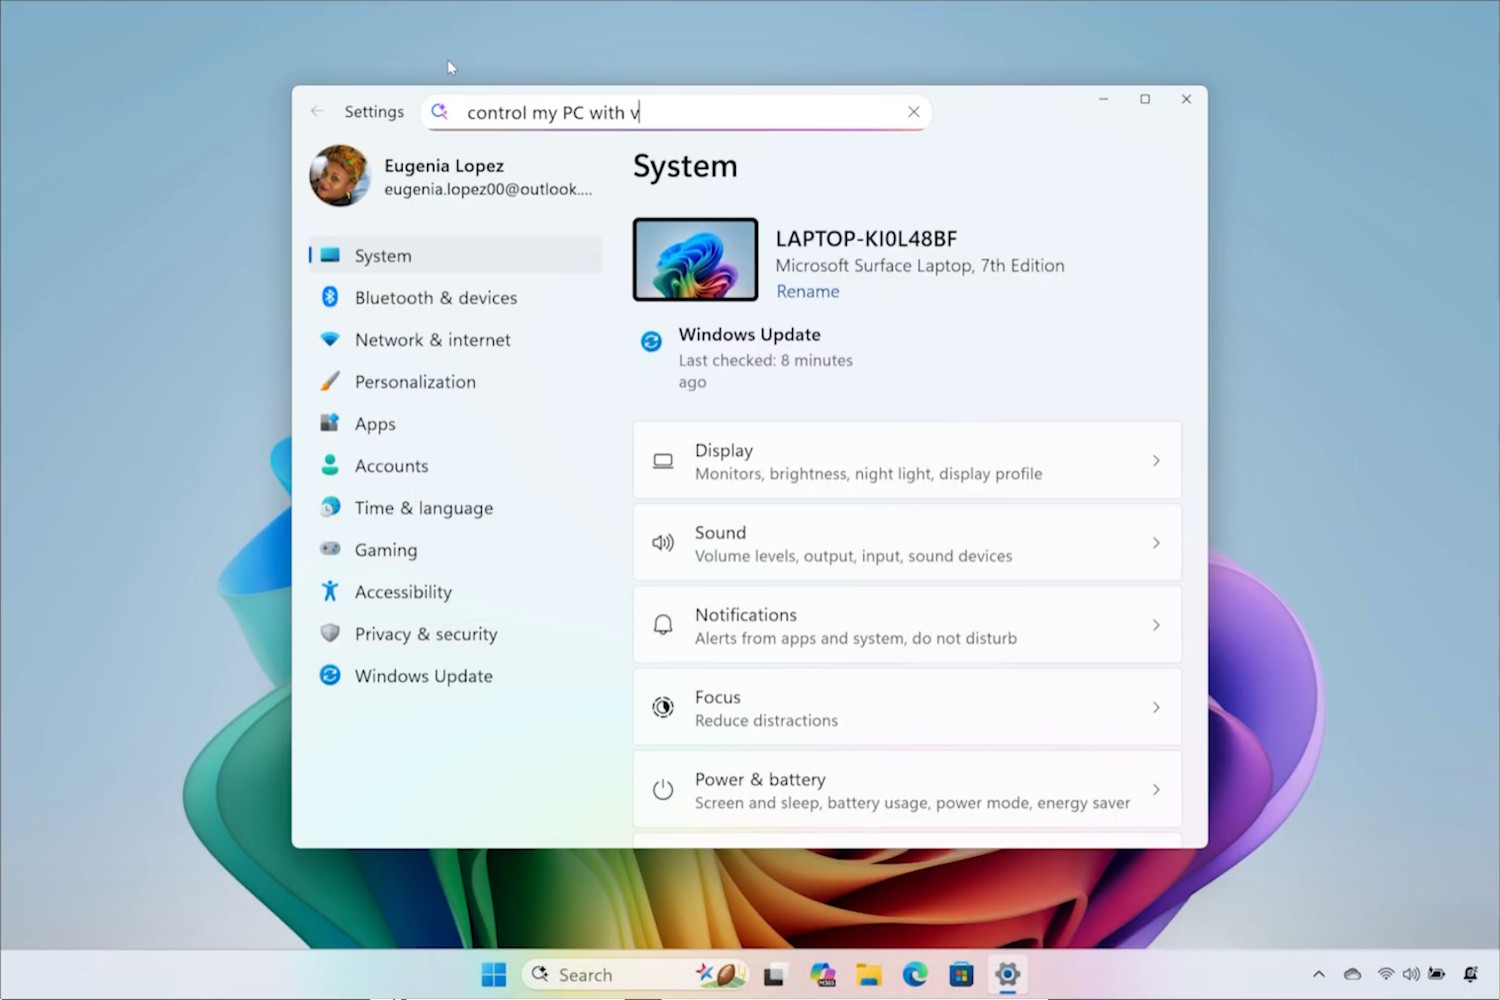Click the Accessibility person icon in sidebar

330,591
